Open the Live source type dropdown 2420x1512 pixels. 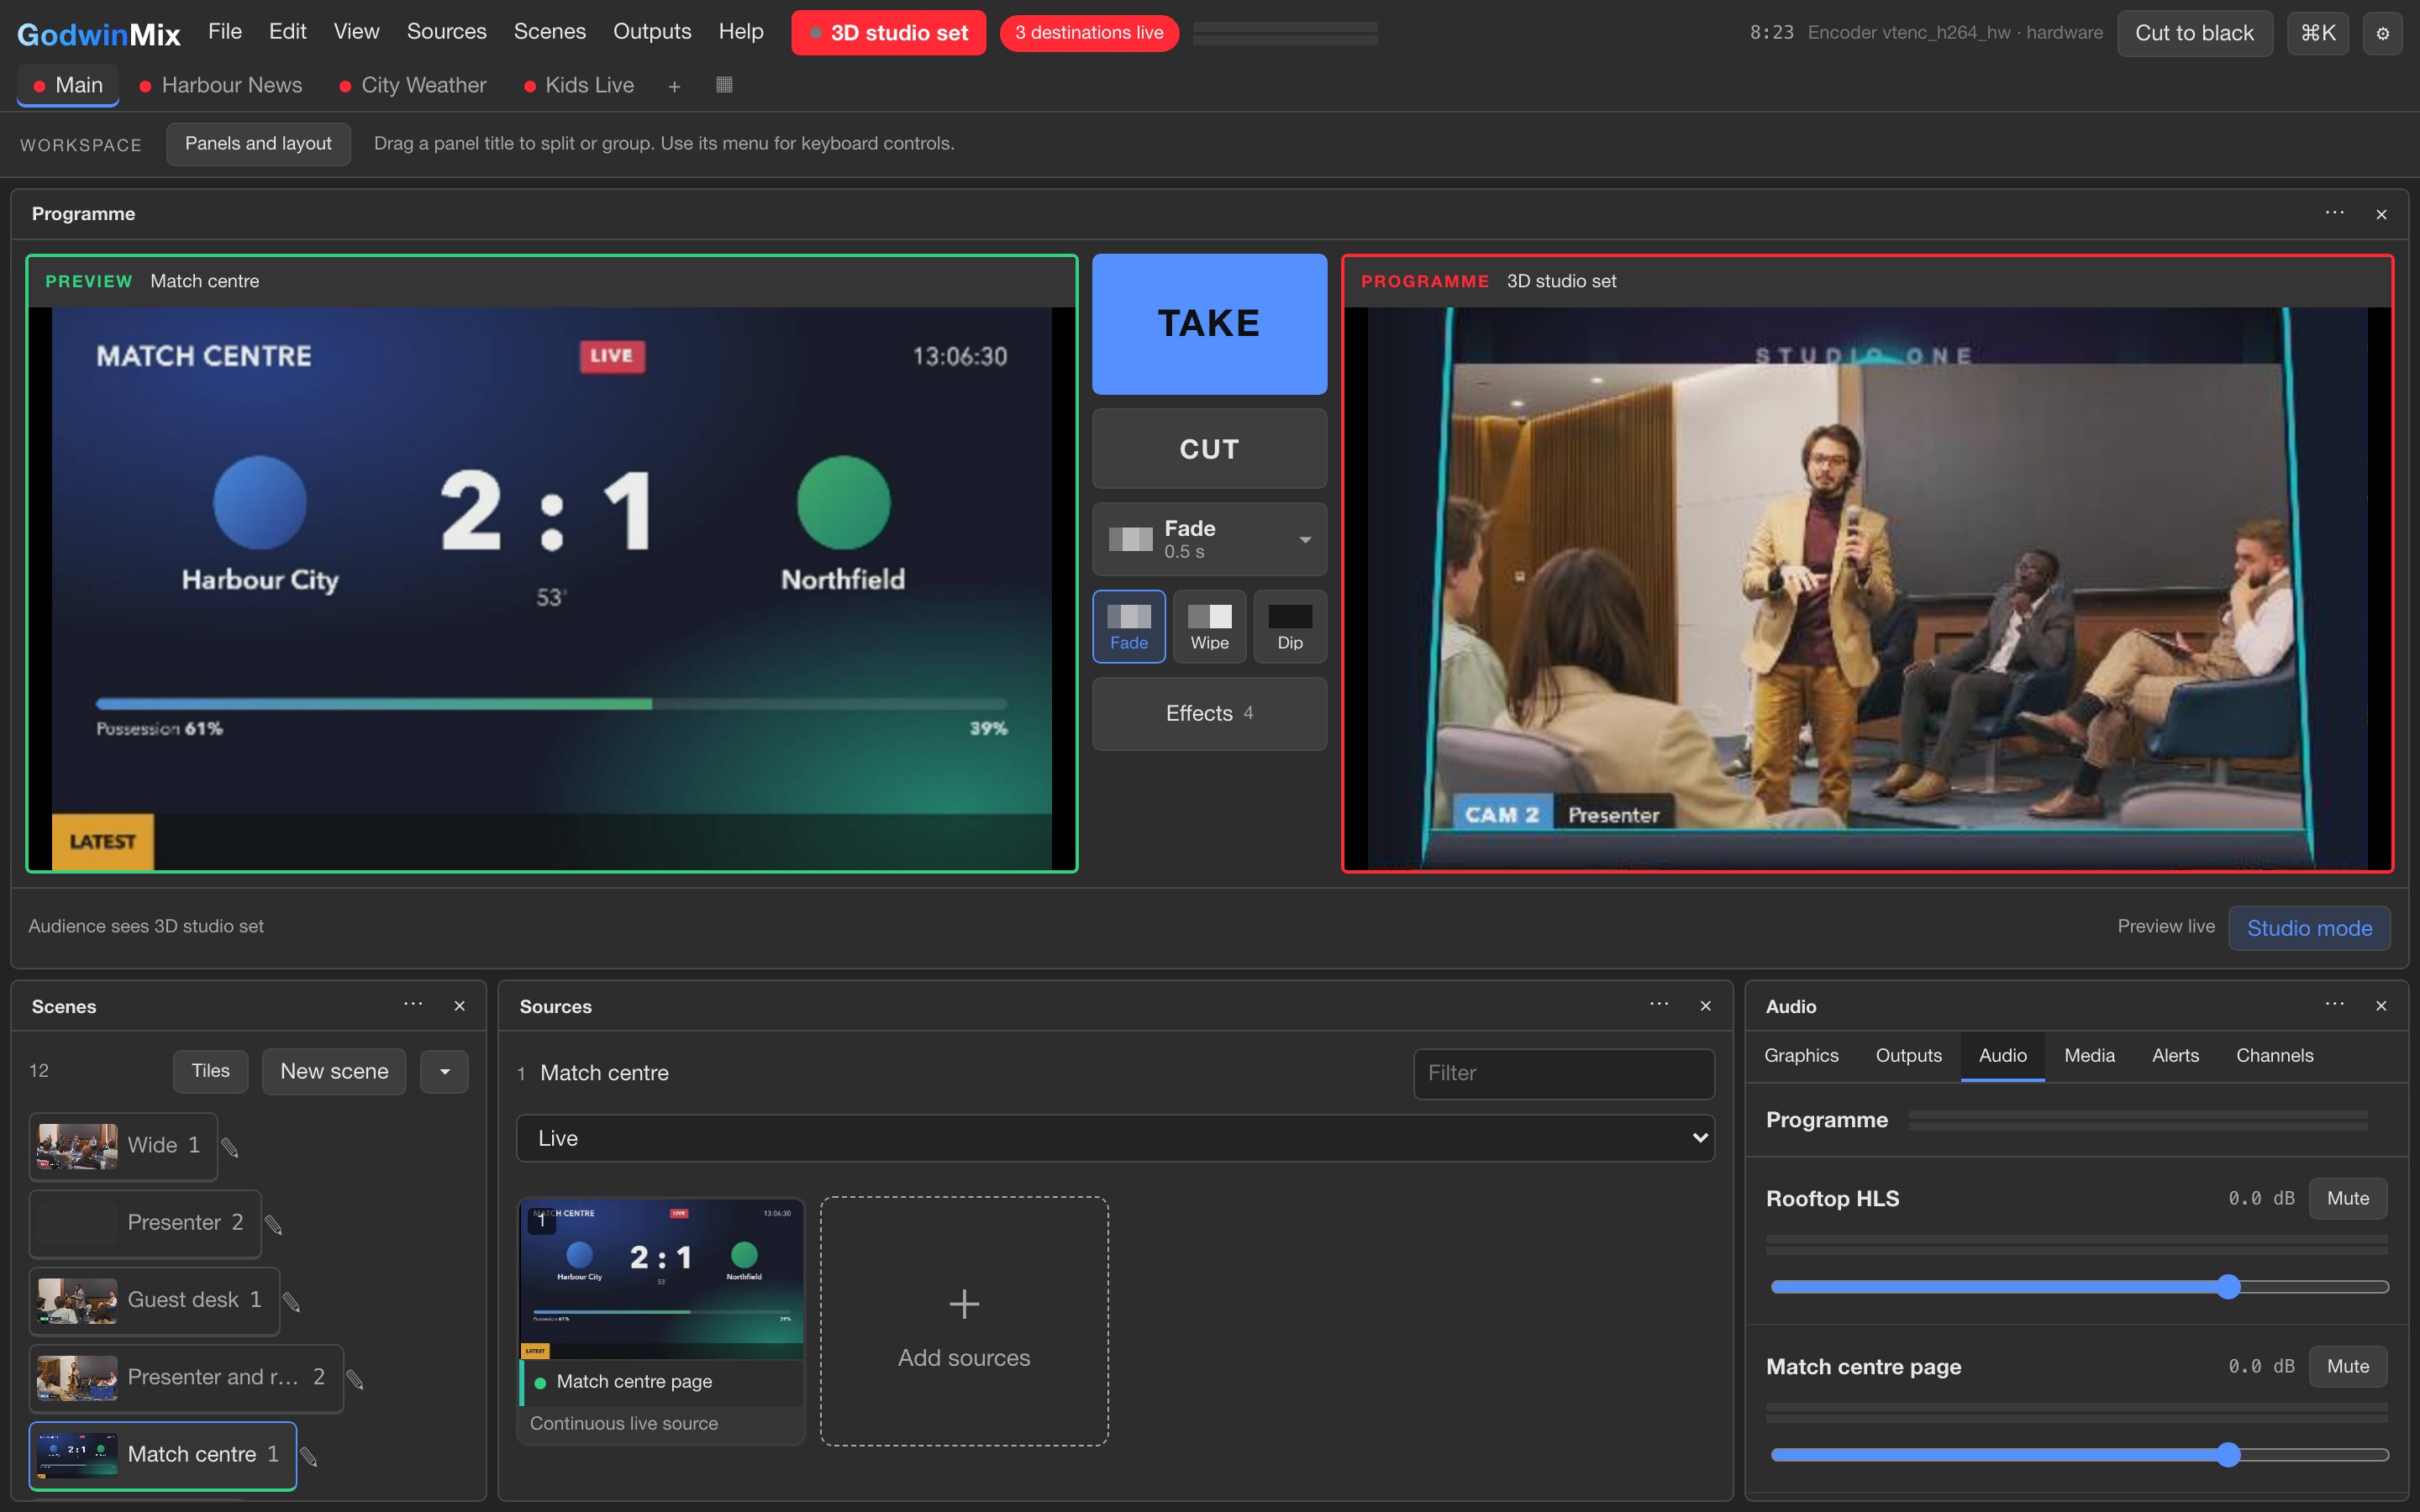pos(1115,1138)
